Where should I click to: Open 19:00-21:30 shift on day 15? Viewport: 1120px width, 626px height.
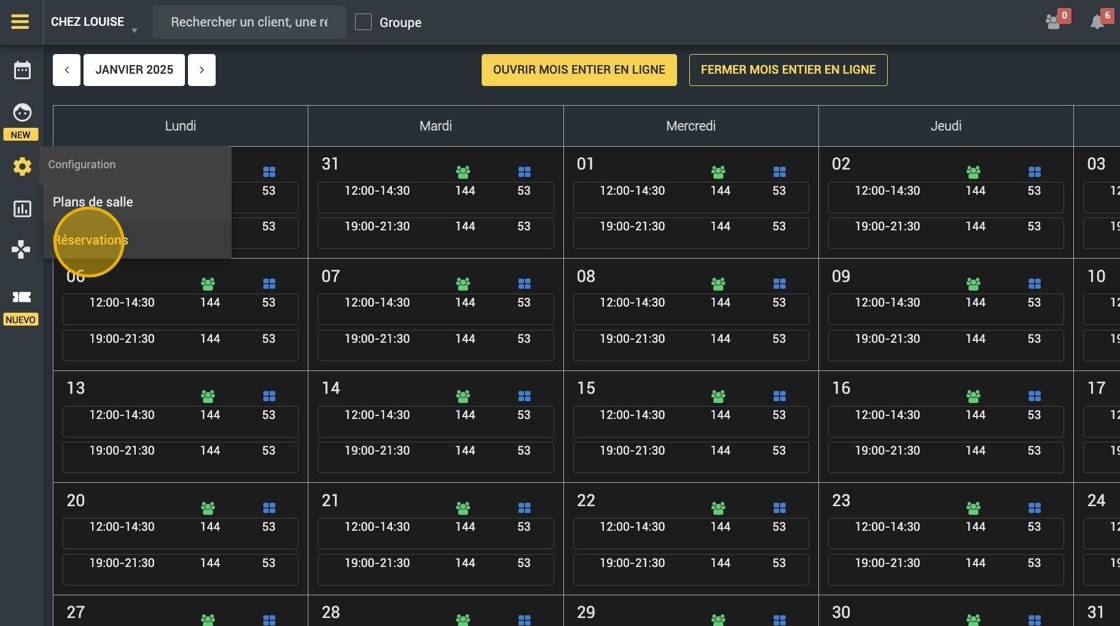(x=691, y=457)
